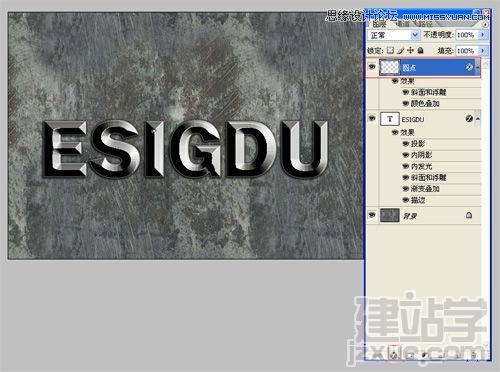Image resolution: width=500 pixels, height=372 pixels.
Task: Click the add layer mask icon at panel bottom
Action: coord(411,355)
